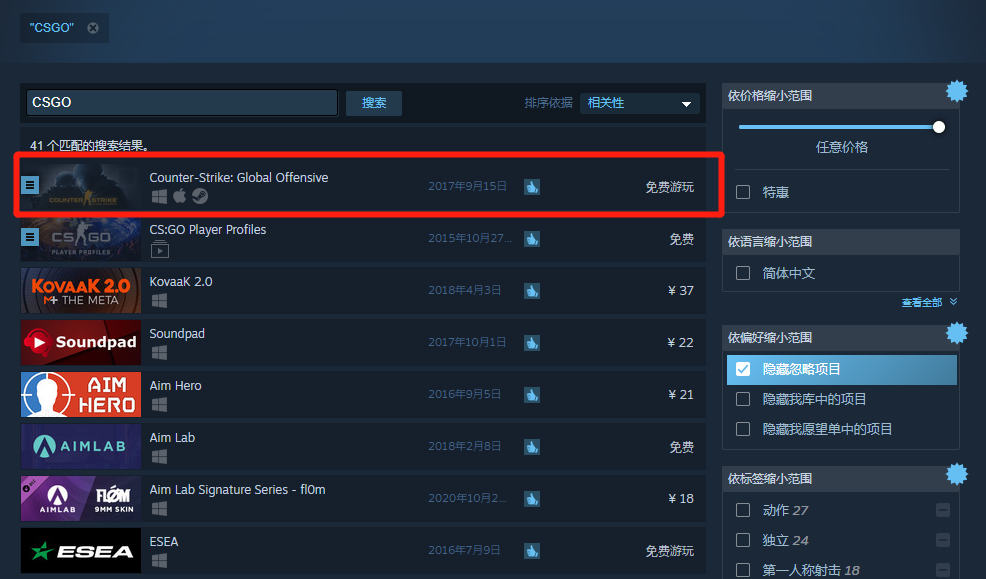Open the 相关性 sort dropdown
This screenshot has width=986, height=579.
point(639,103)
